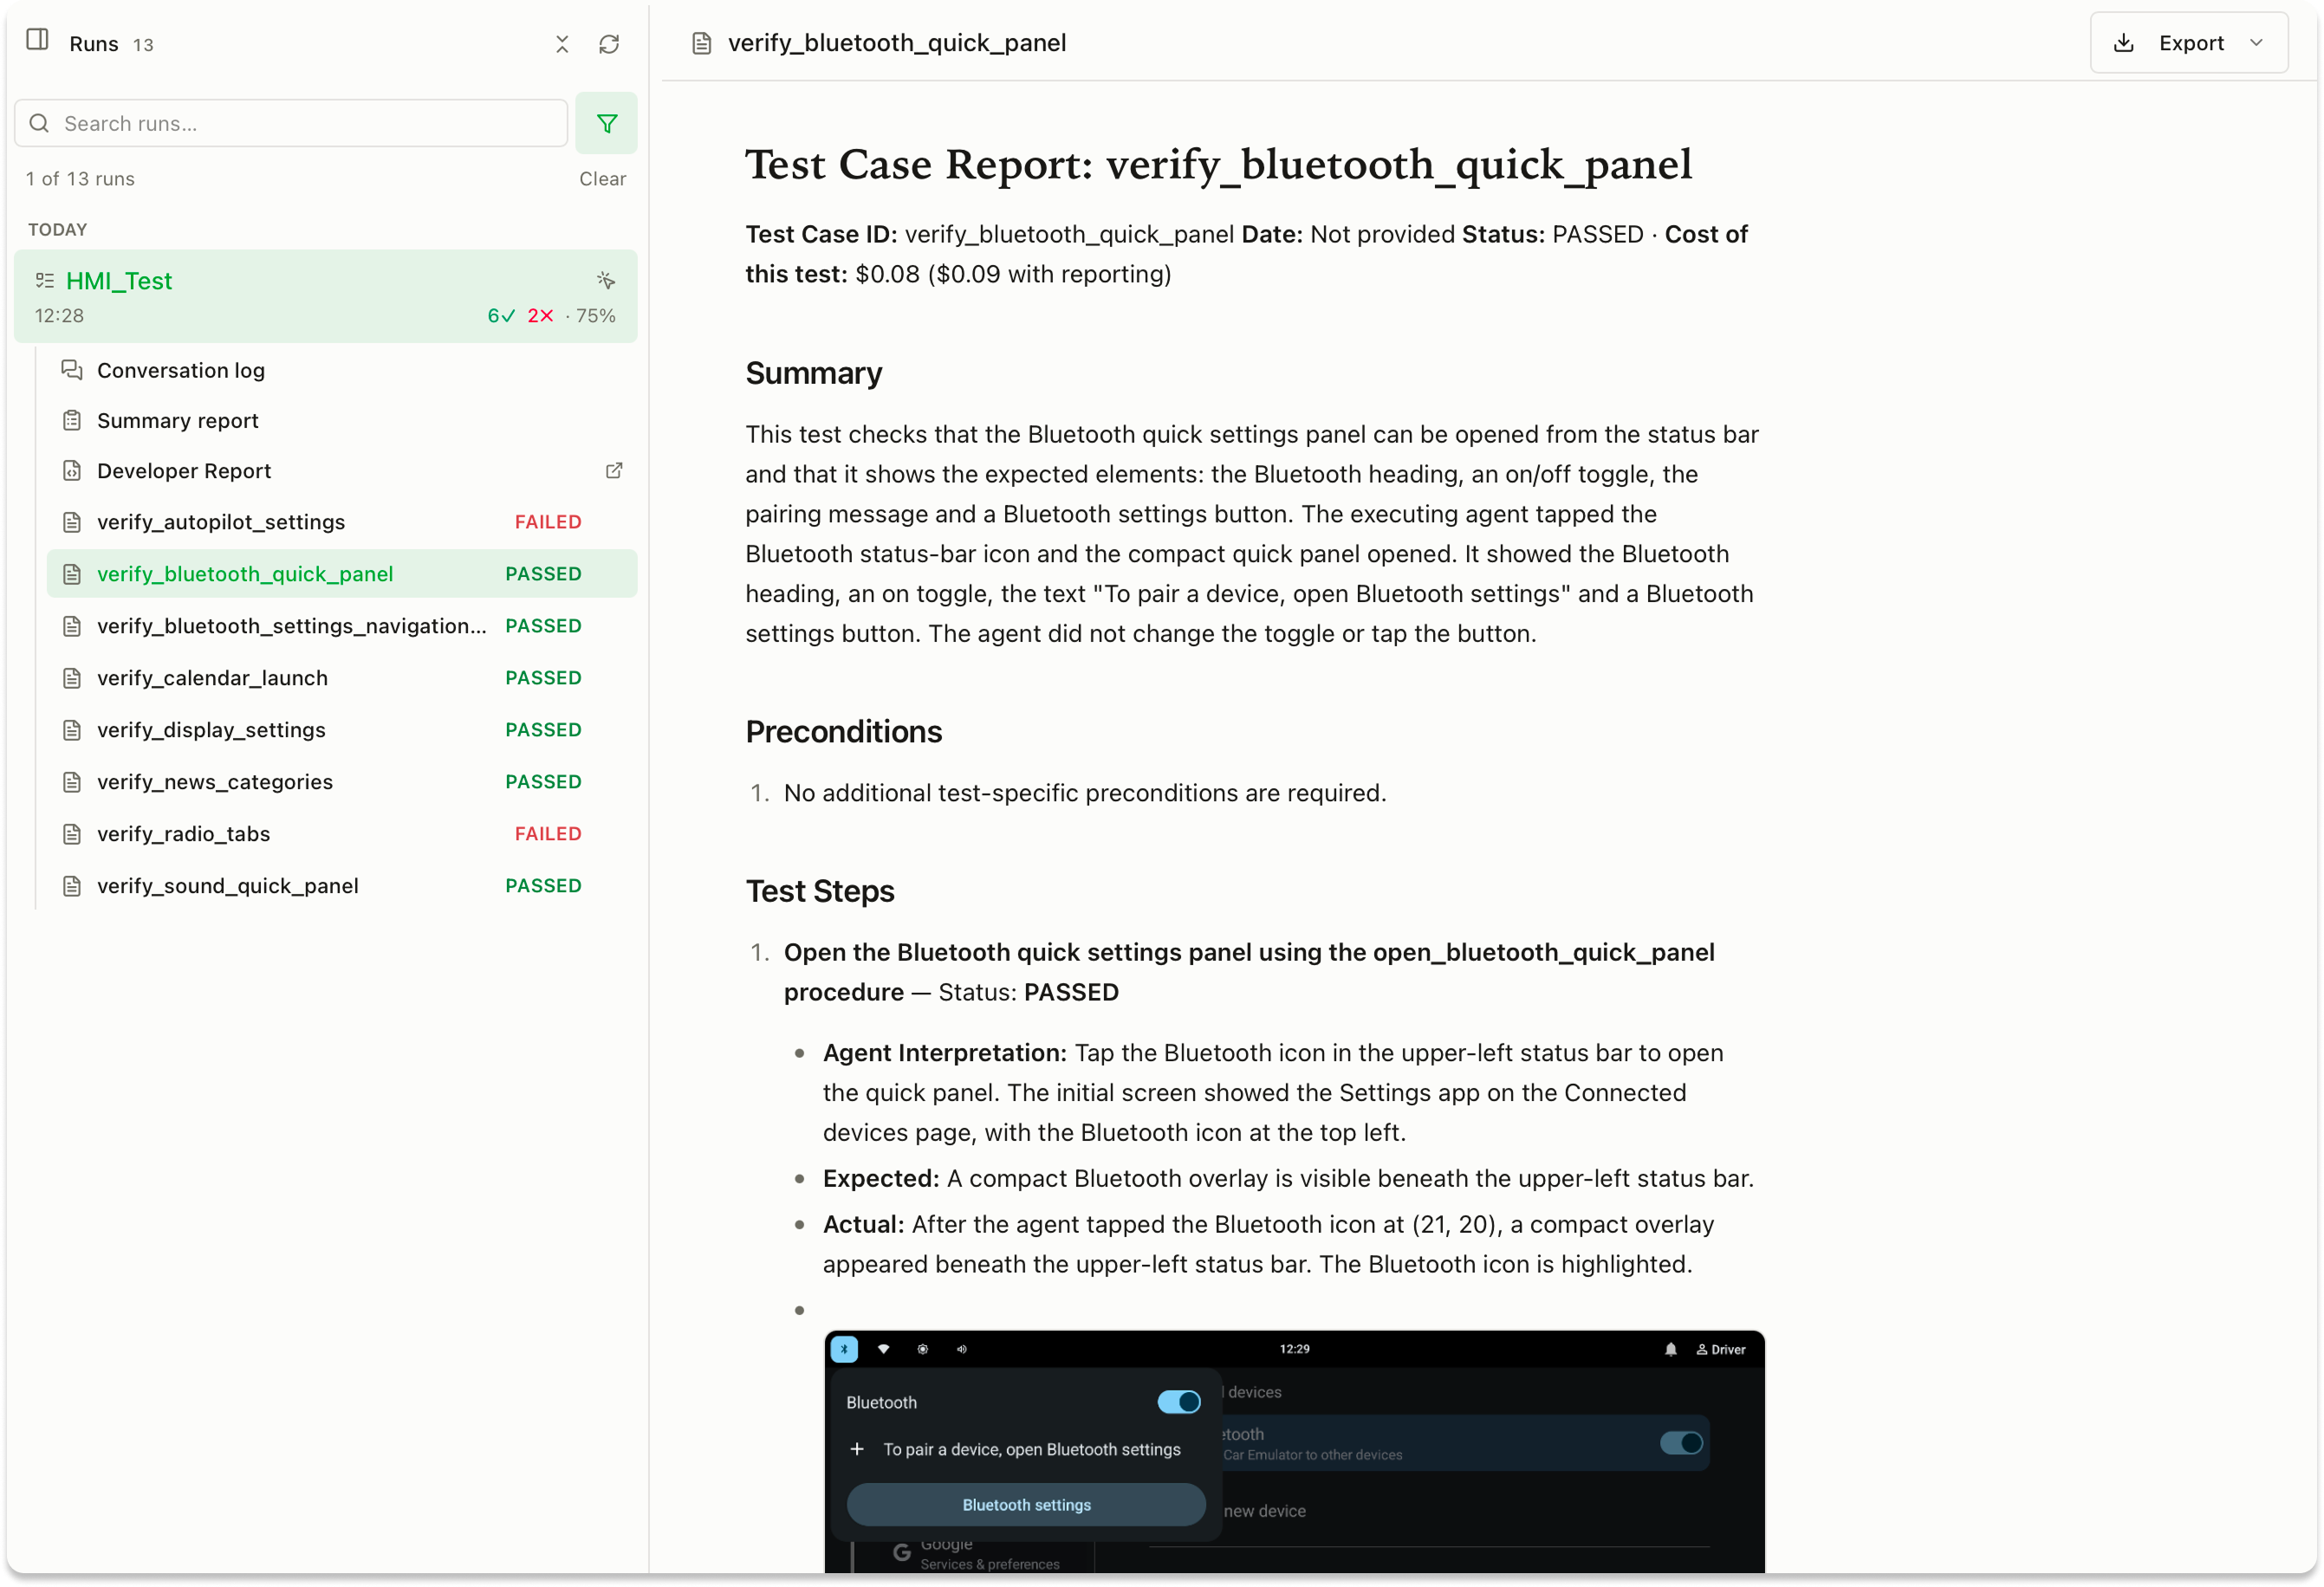The width and height of the screenshot is (2324, 1587).
Task: Click Bluetooth toggle in screenshot quick panel
Action: (1179, 1402)
